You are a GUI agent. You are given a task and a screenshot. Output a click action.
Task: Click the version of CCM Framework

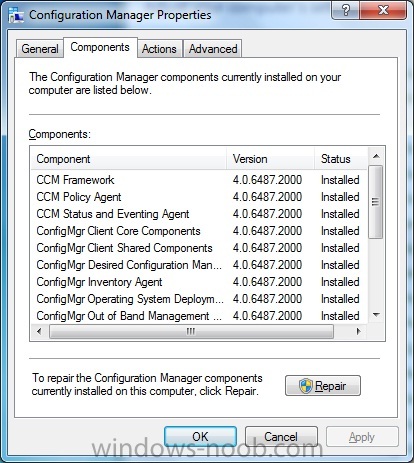(267, 180)
